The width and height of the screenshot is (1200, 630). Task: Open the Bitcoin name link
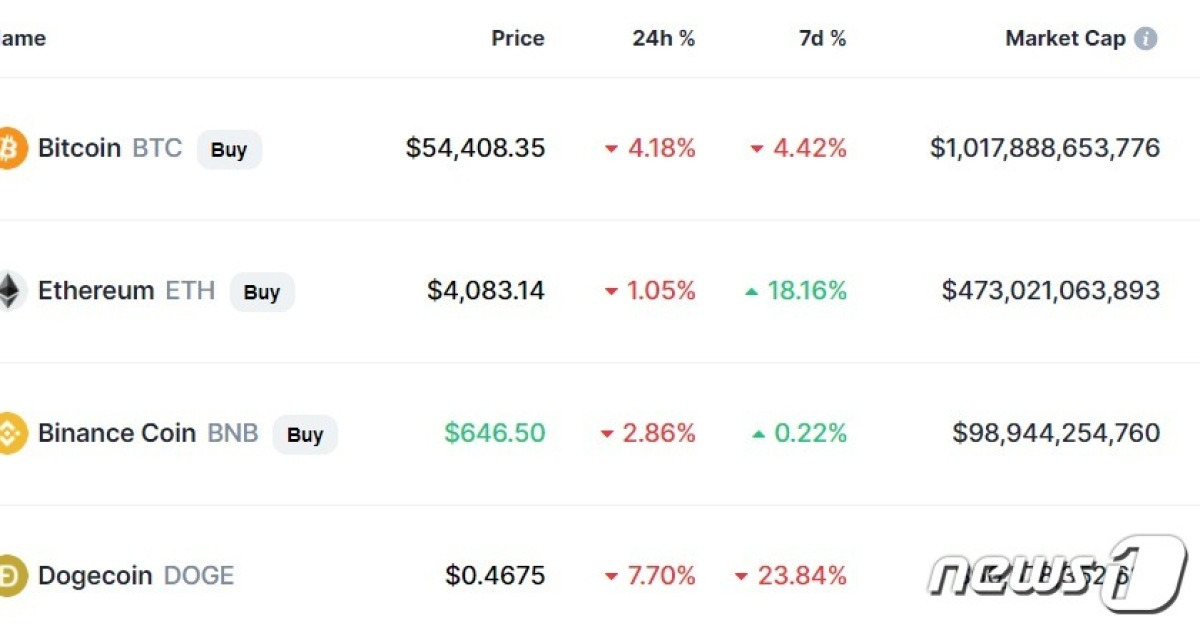(x=79, y=148)
